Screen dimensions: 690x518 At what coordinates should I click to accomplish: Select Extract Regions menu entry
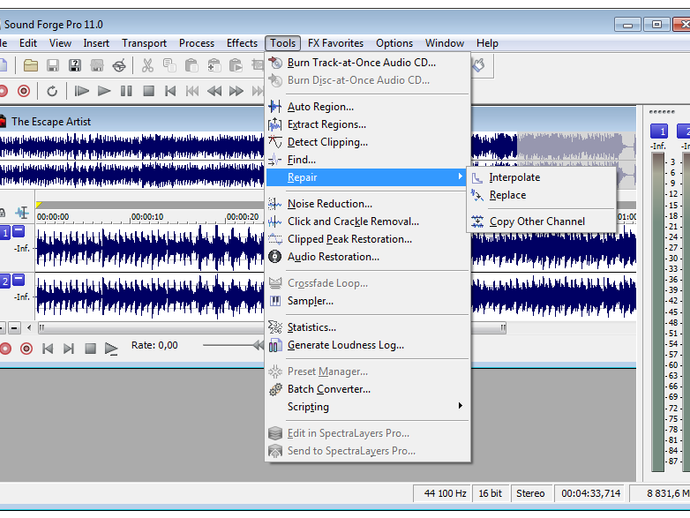368,125
